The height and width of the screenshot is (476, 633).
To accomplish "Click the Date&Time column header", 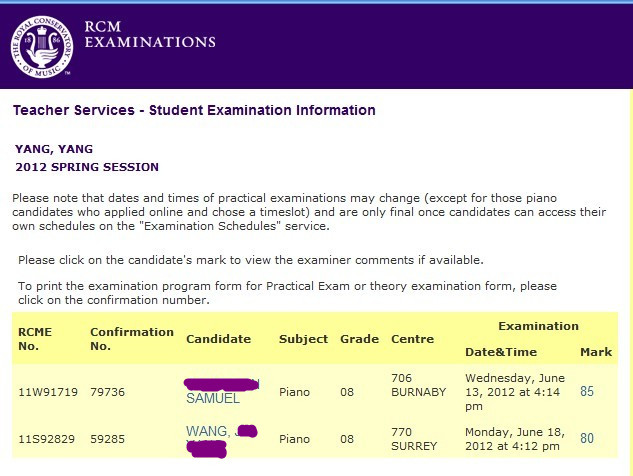I will [x=501, y=352].
